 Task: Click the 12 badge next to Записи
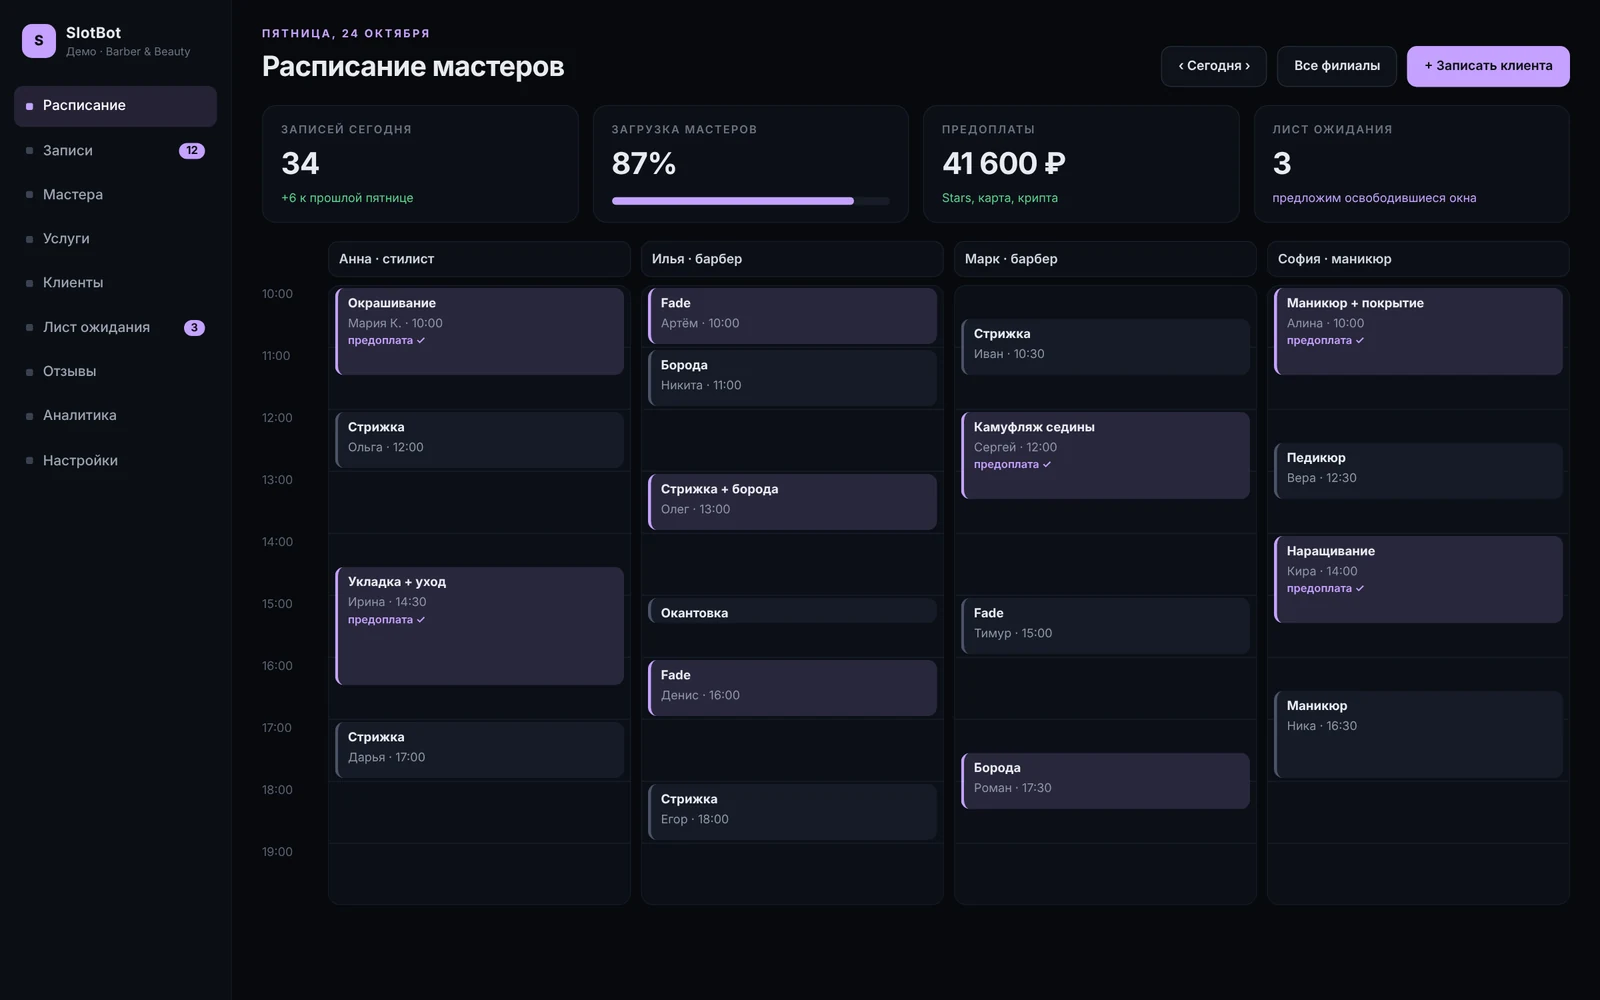coord(192,151)
